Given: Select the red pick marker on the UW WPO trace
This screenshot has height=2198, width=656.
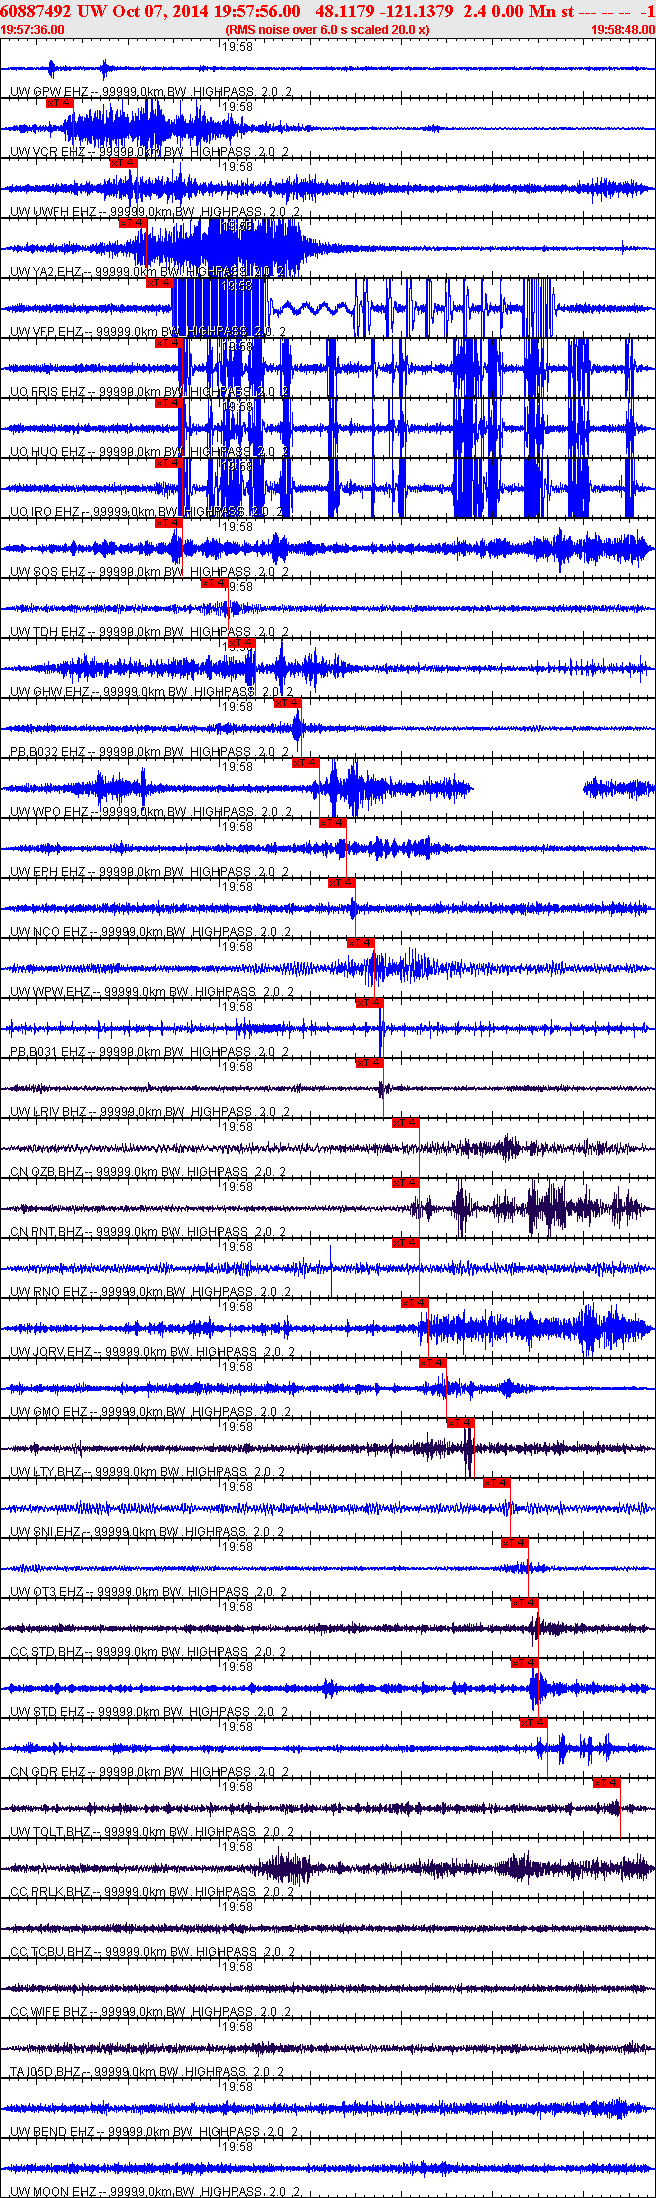Looking at the screenshot, I should 305,763.
